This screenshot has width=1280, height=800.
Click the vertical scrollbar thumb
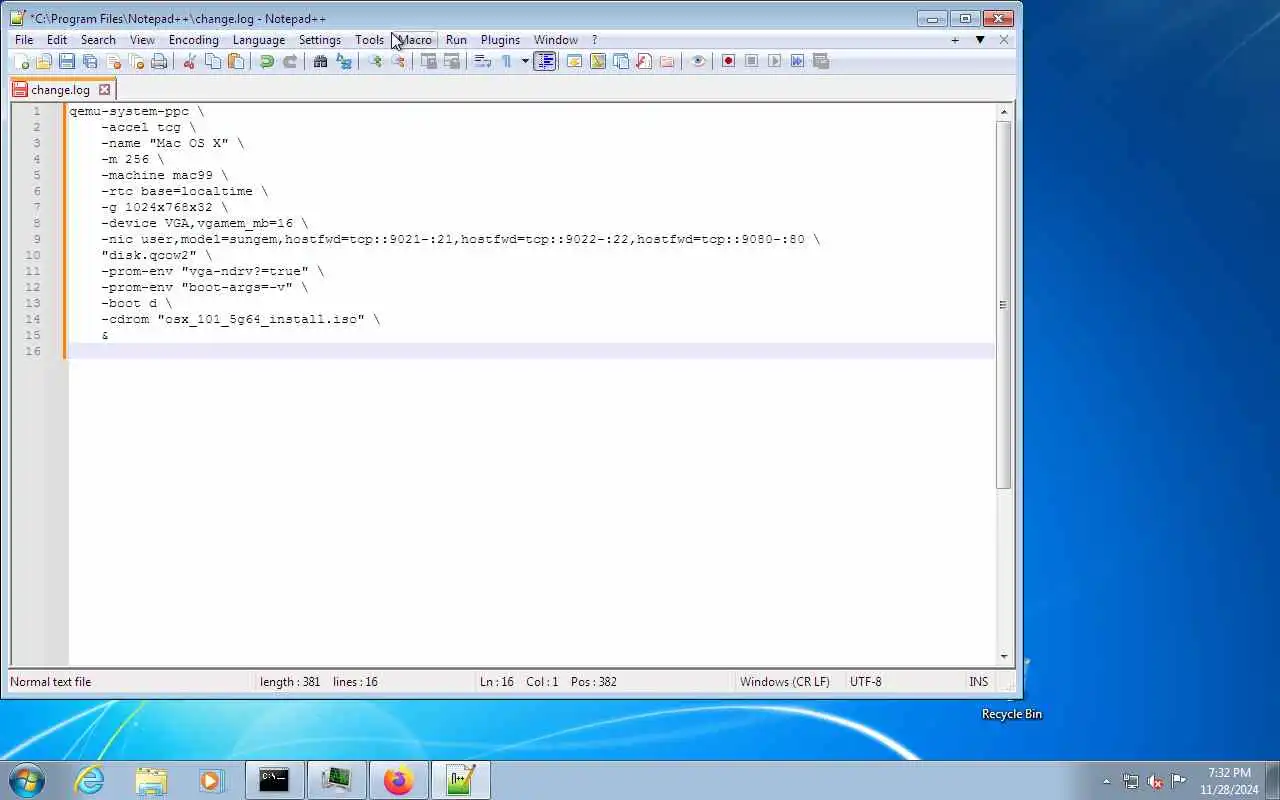tap(1004, 305)
